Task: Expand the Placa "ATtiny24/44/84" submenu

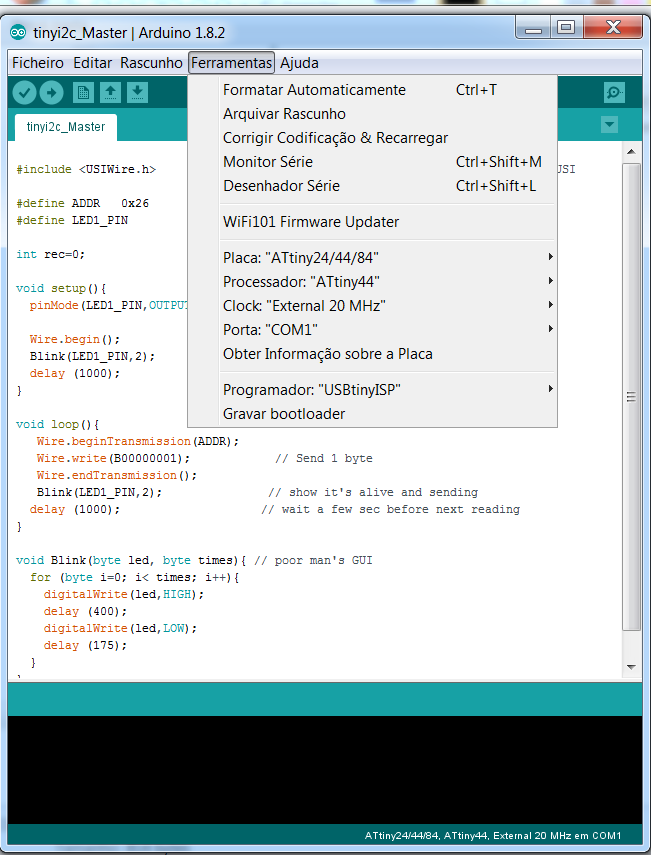Action: [x=387, y=257]
